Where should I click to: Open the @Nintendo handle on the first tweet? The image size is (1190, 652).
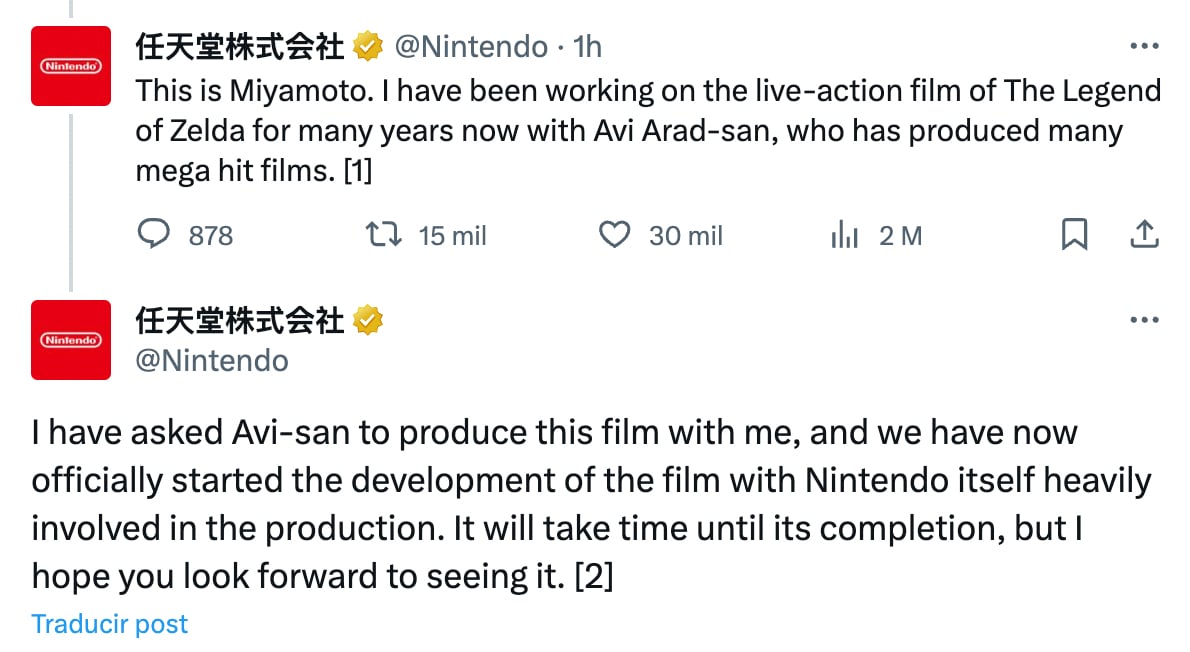pyautogui.click(x=469, y=46)
